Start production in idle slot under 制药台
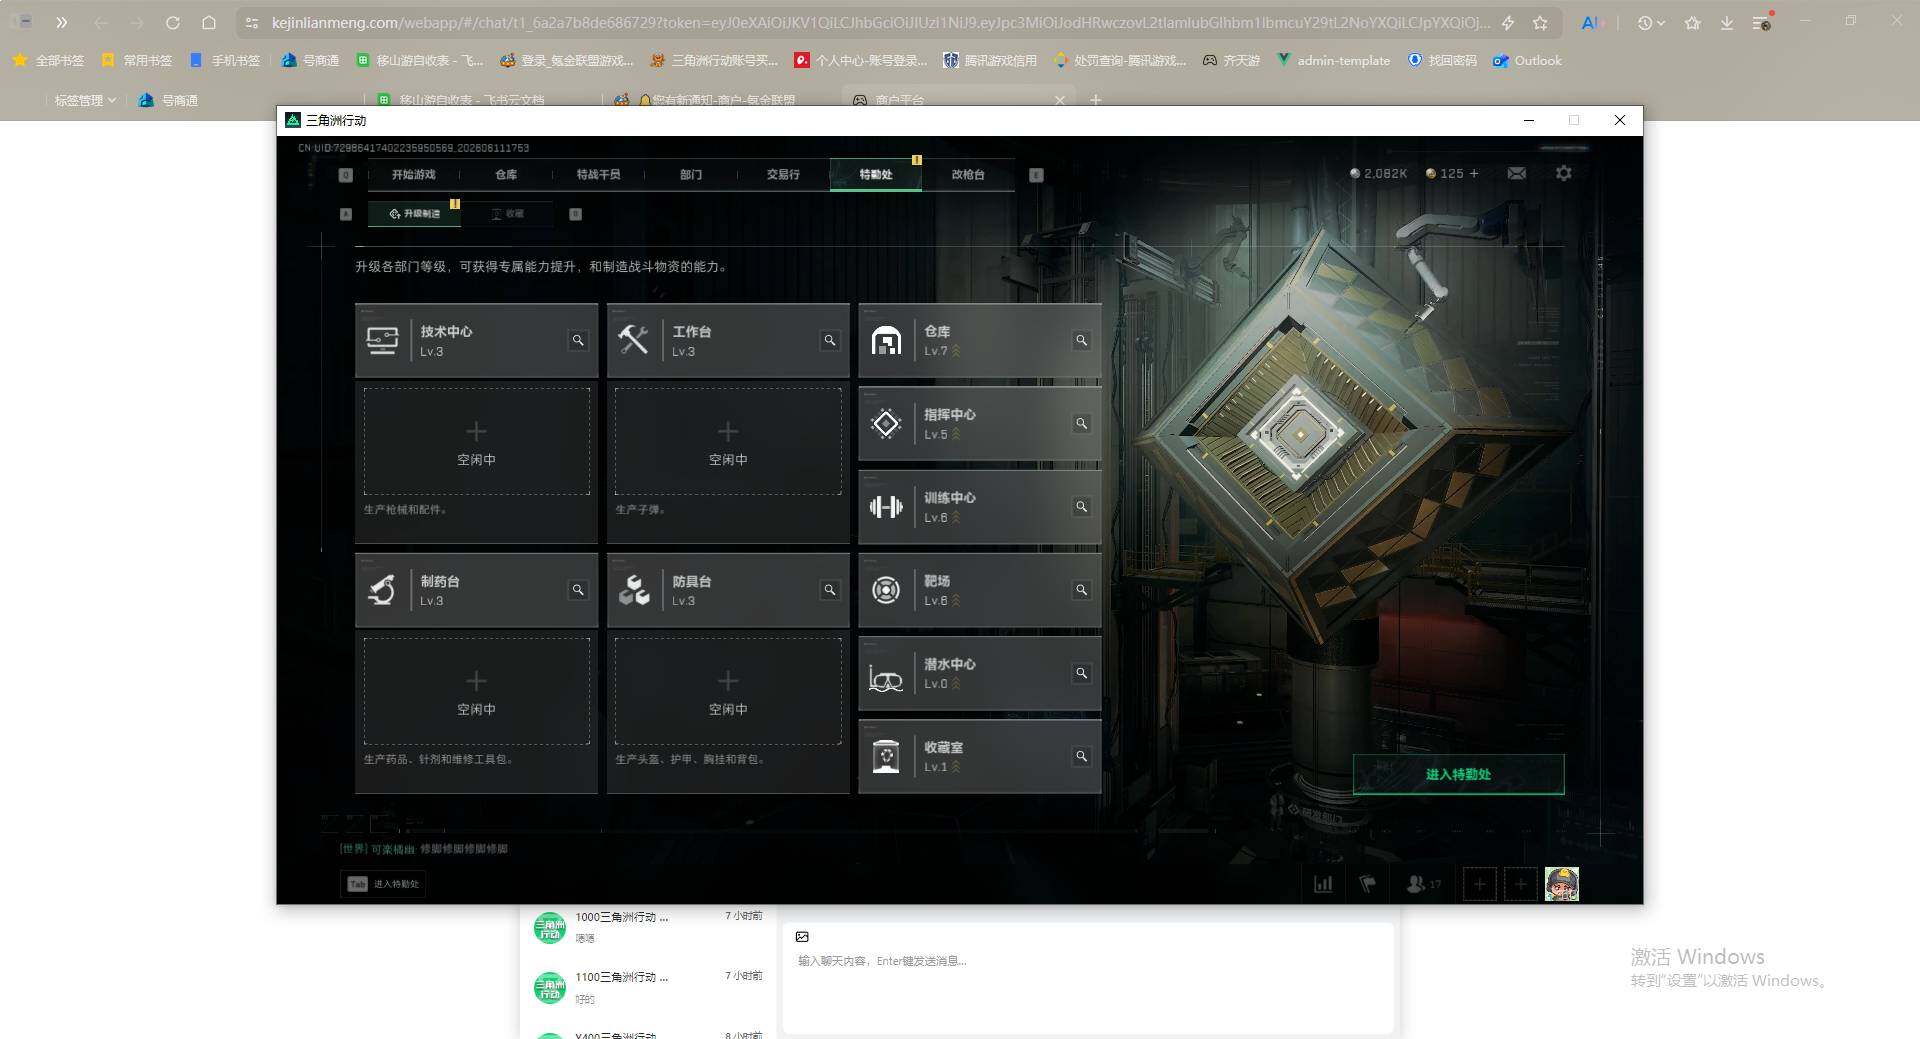The height and width of the screenshot is (1039, 1920). click(476, 691)
